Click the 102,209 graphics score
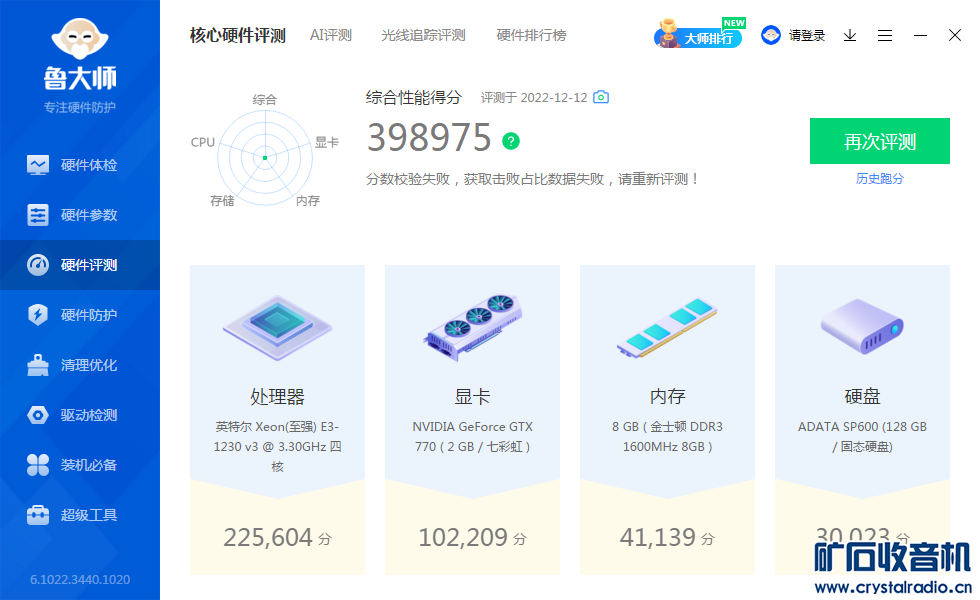 (x=472, y=538)
